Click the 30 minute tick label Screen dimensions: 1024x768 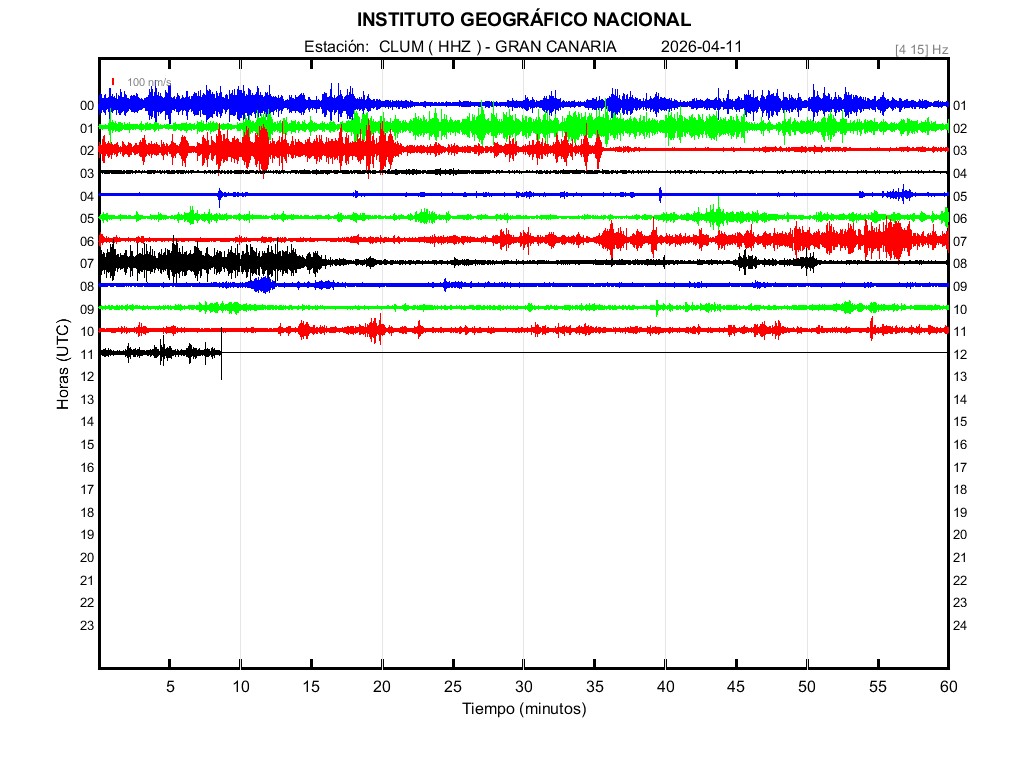523,686
